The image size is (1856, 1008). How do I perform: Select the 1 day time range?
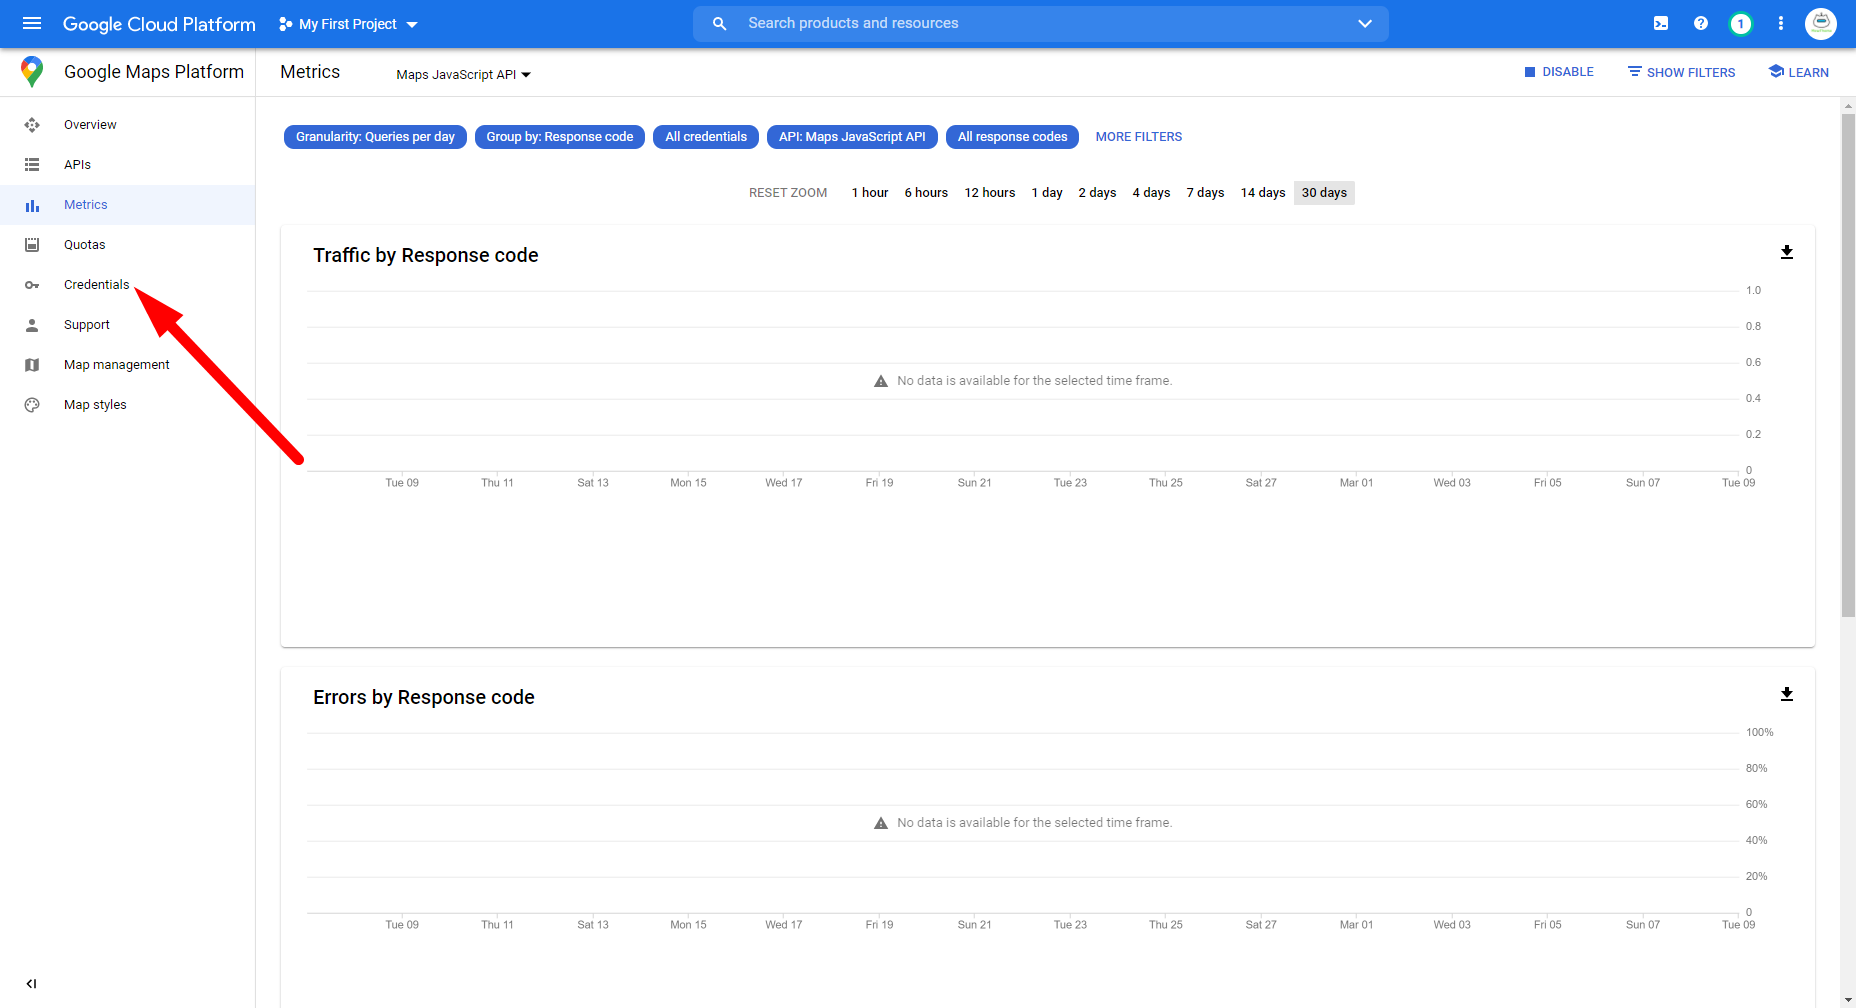pos(1047,193)
